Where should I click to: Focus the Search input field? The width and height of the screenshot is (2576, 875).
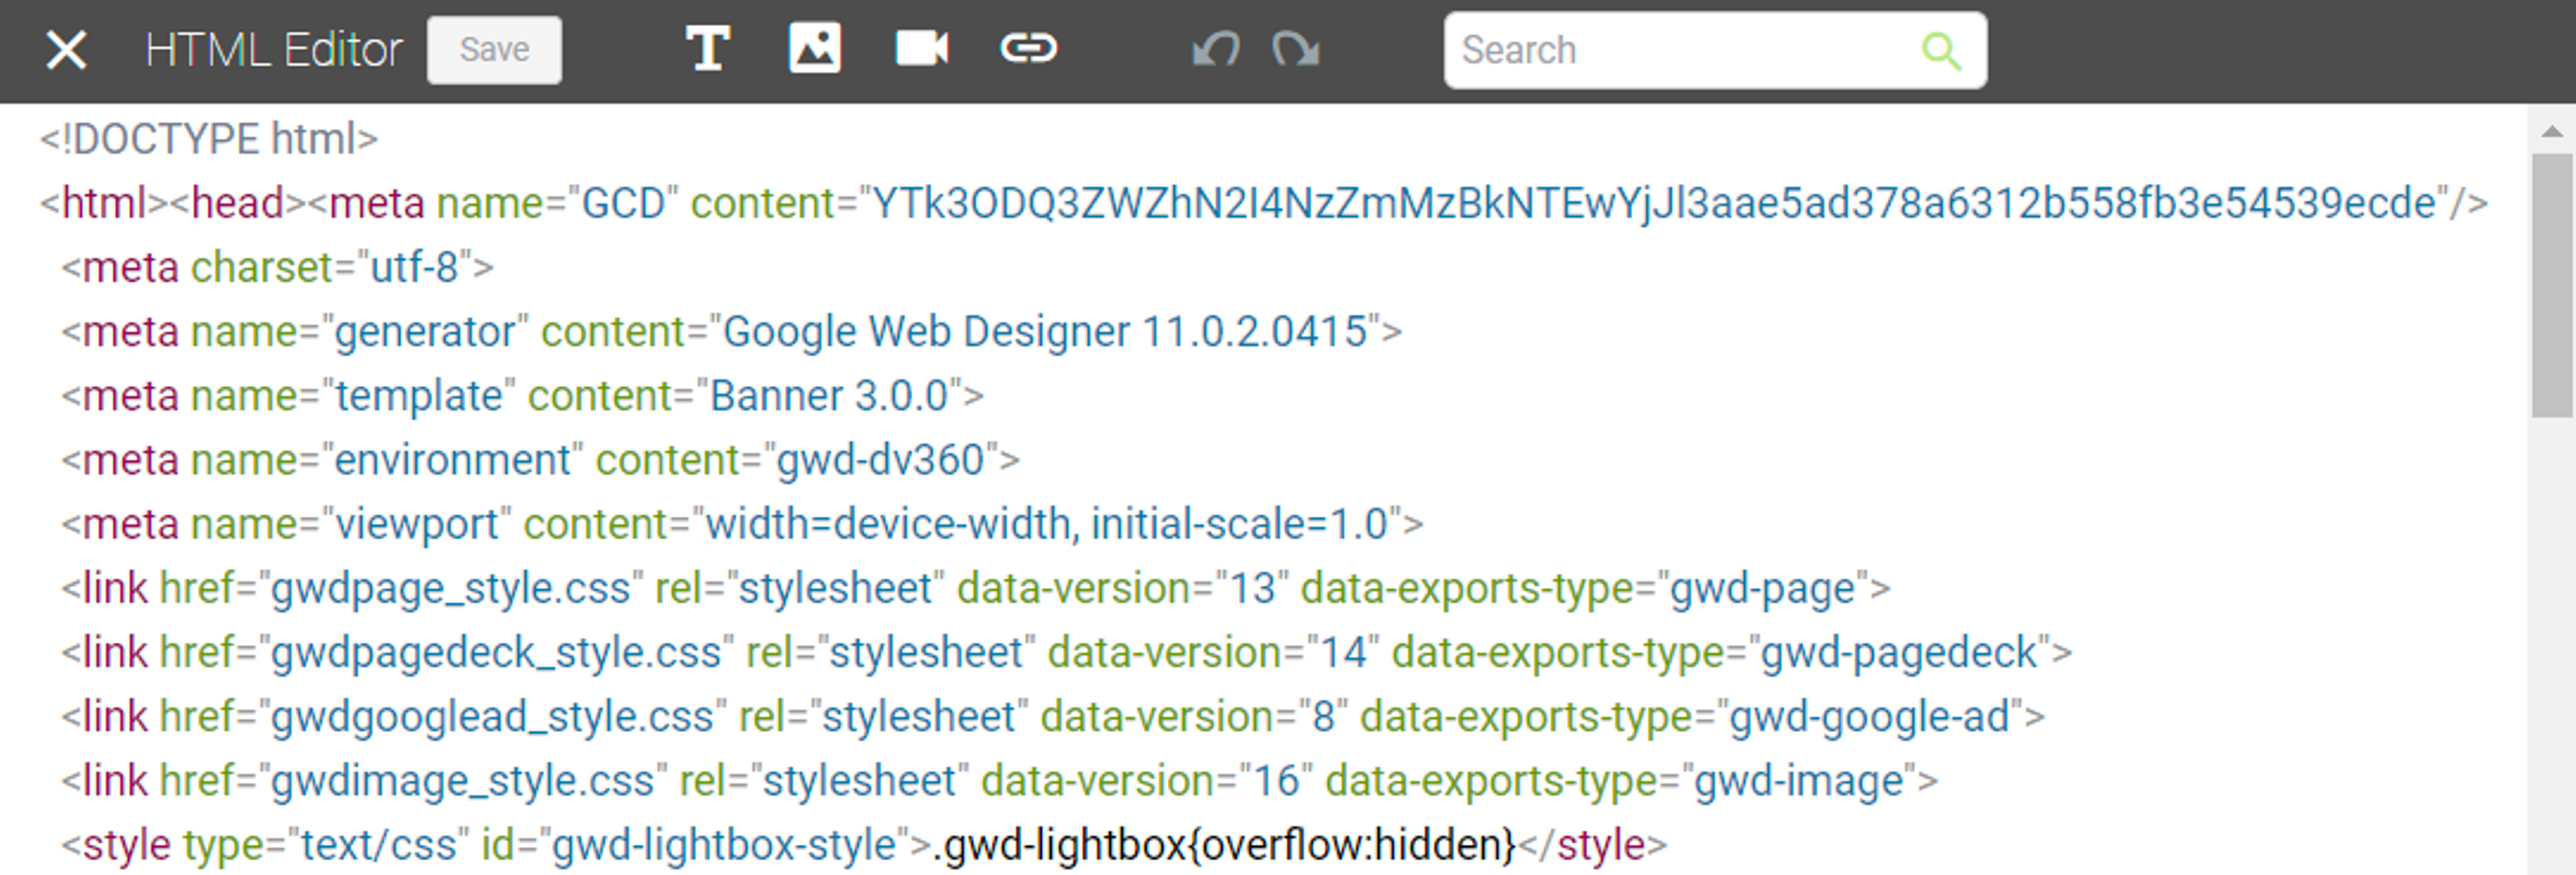tap(1715, 50)
